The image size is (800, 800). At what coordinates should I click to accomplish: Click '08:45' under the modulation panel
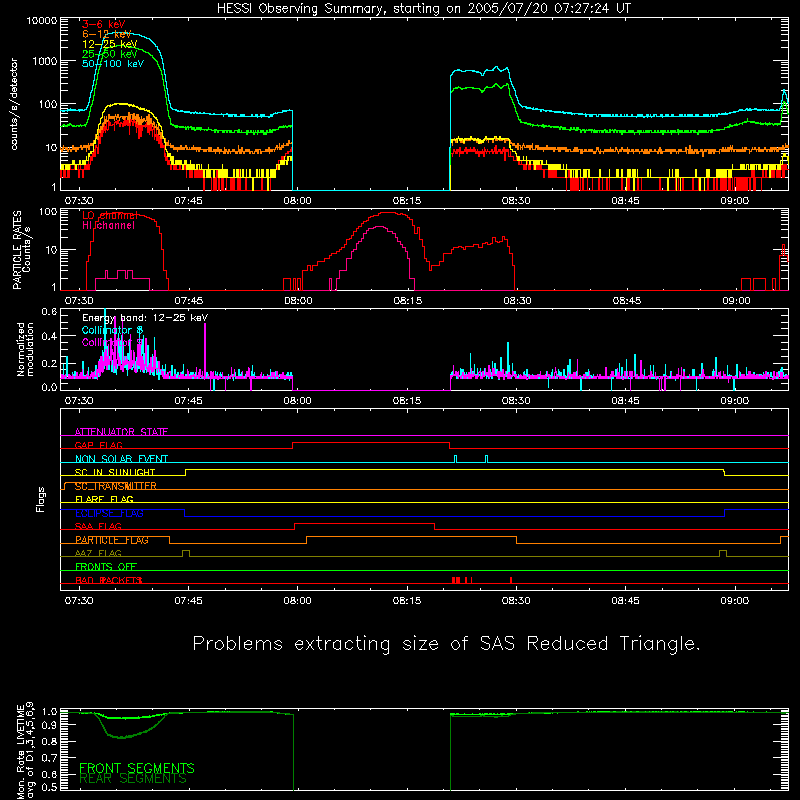point(625,401)
